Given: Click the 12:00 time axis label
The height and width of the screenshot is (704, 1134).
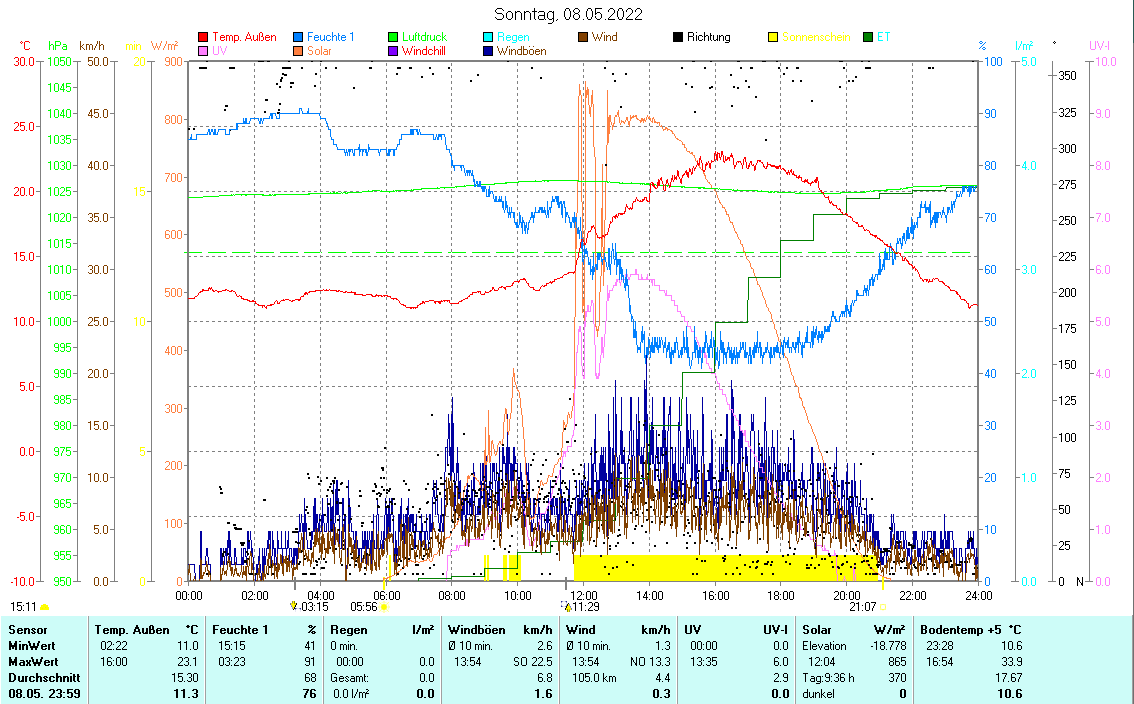Looking at the screenshot, I should pos(583,595).
